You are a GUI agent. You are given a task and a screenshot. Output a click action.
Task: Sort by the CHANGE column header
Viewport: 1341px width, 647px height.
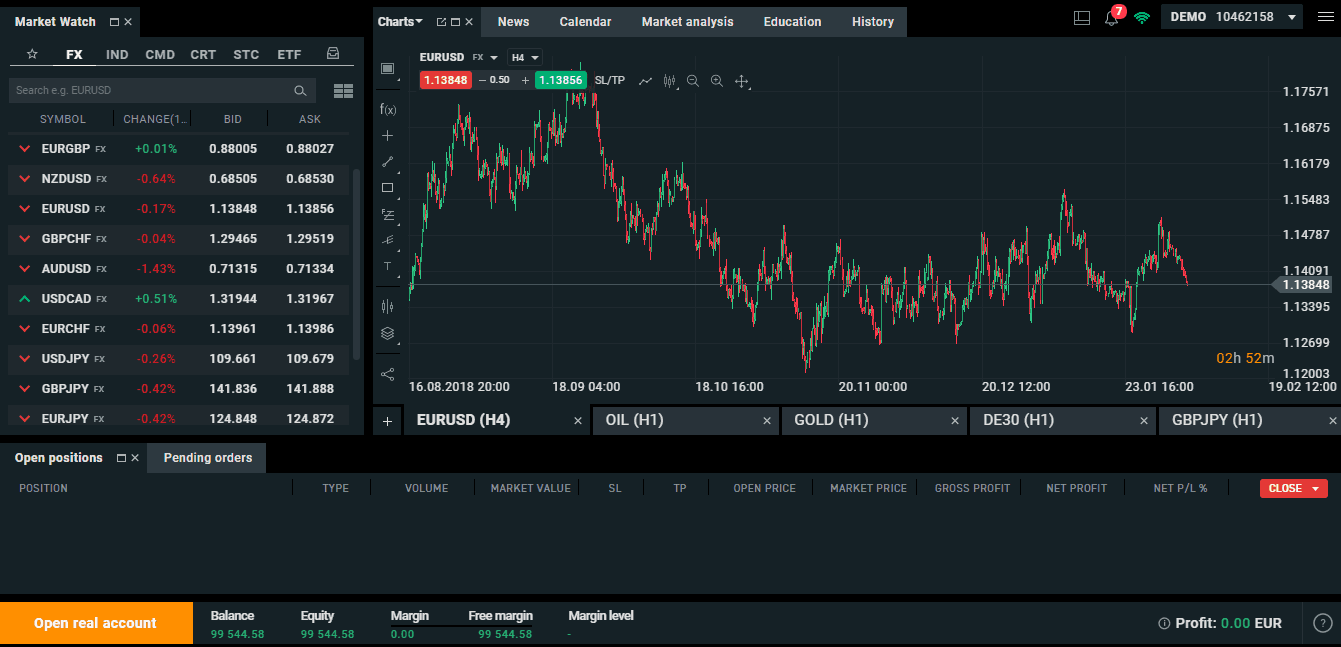[x=155, y=119]
